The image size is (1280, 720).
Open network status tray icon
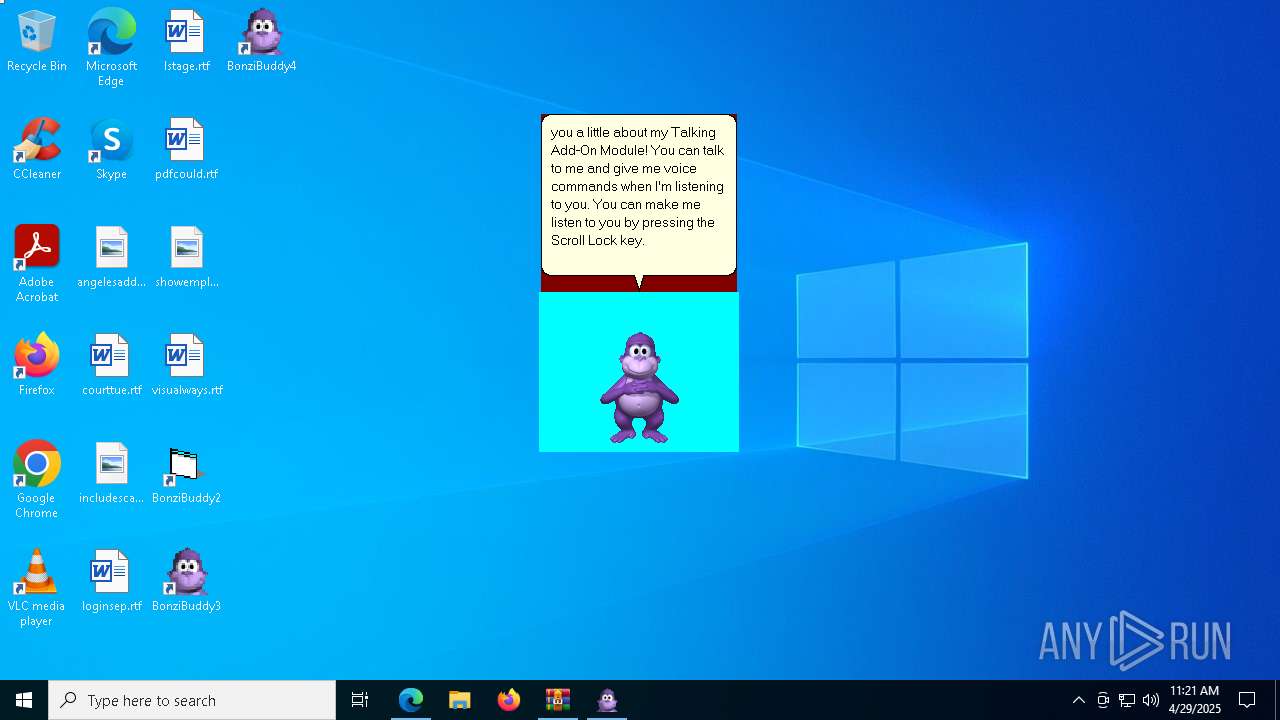tap(1127, 700)
